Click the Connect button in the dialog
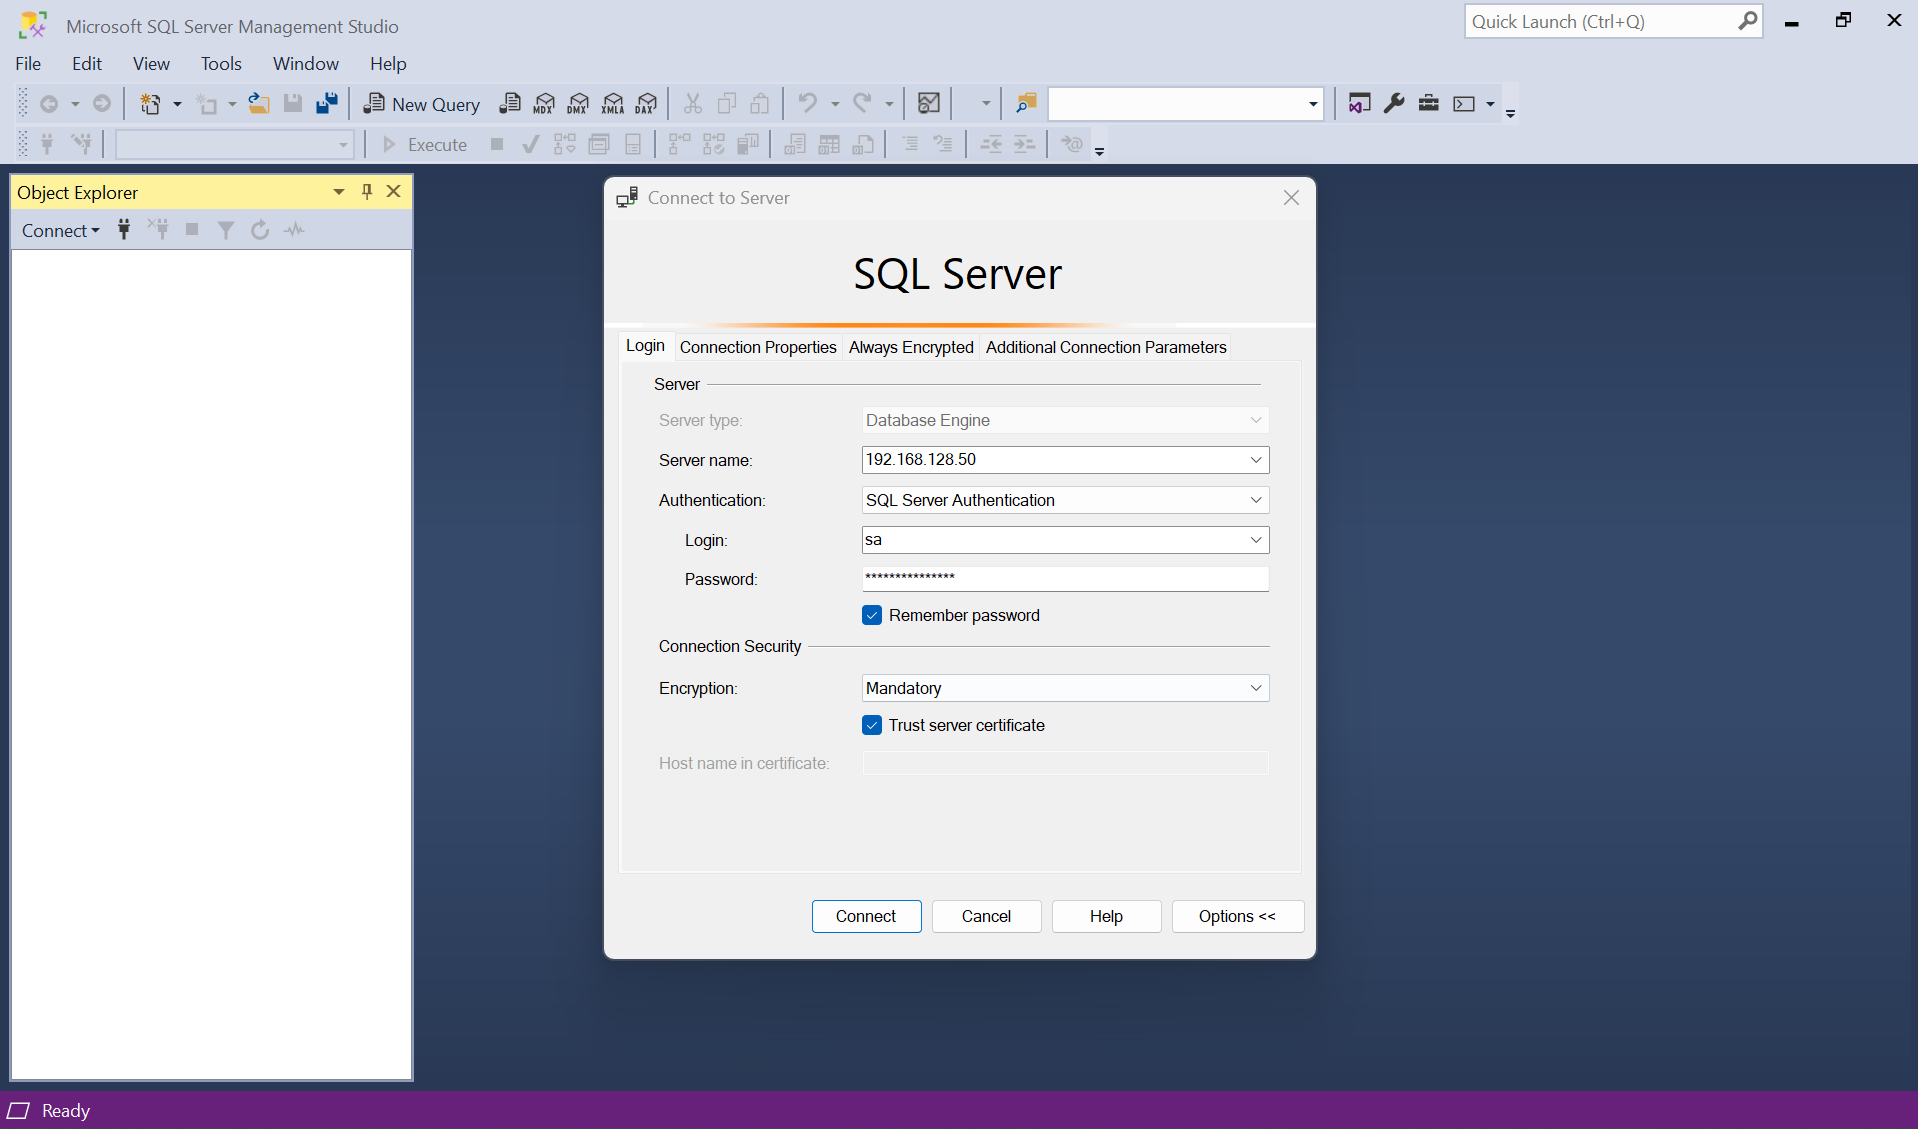This screenshot has width=1918, height=1129. point(866,917)
